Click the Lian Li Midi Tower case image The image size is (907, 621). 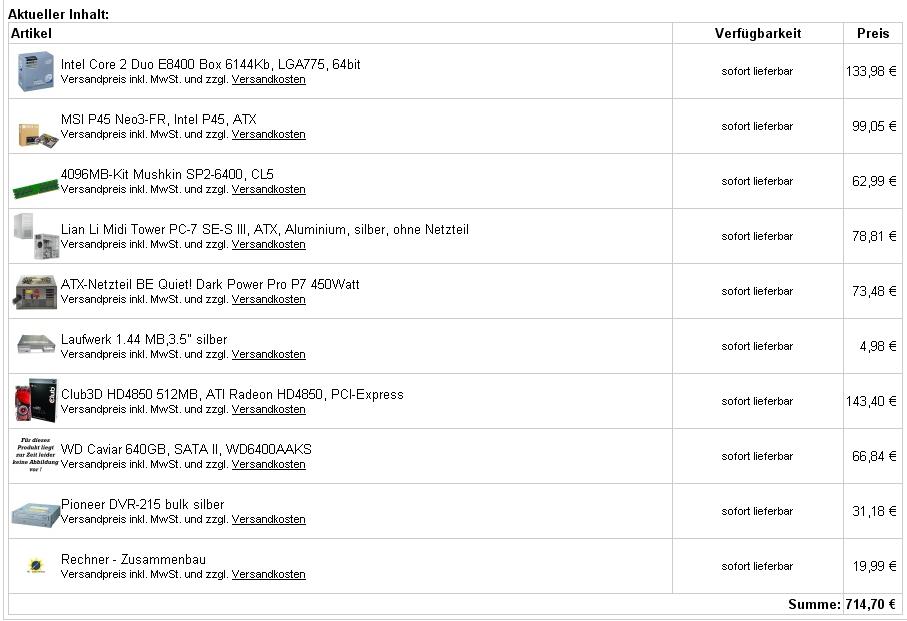tap(36, 236)
